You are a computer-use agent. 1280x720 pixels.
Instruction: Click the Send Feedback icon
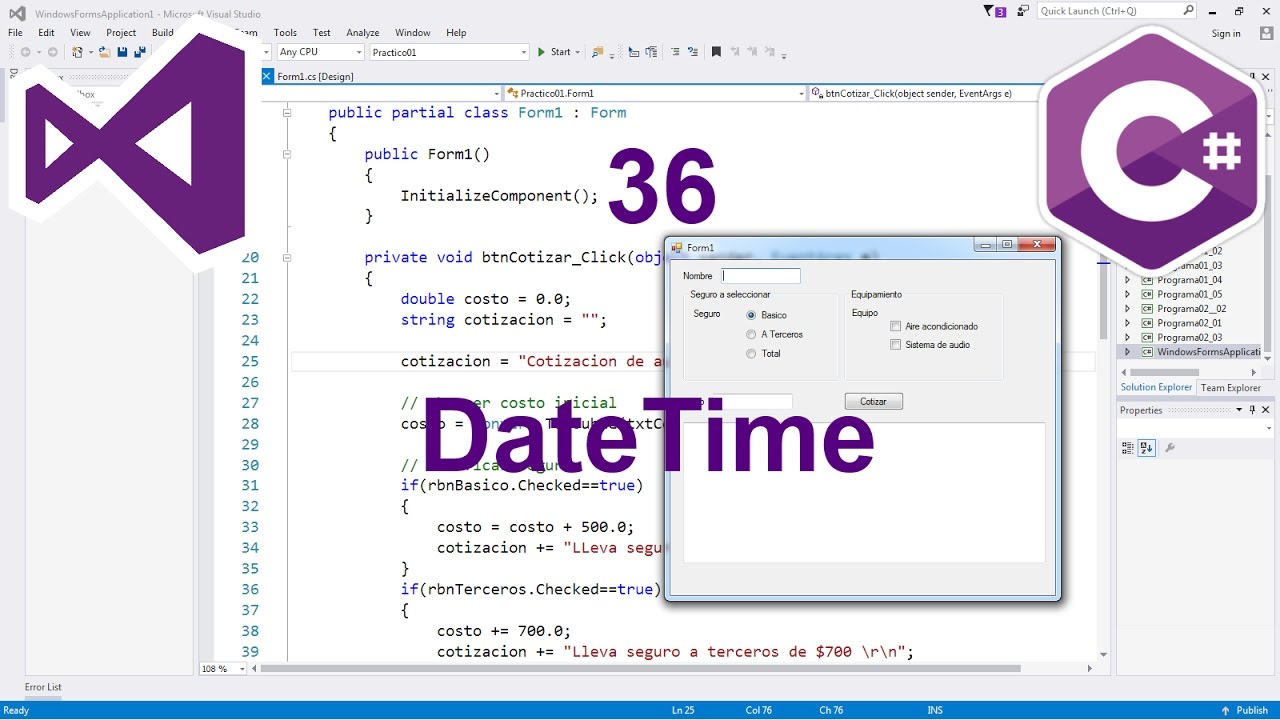1022,11
